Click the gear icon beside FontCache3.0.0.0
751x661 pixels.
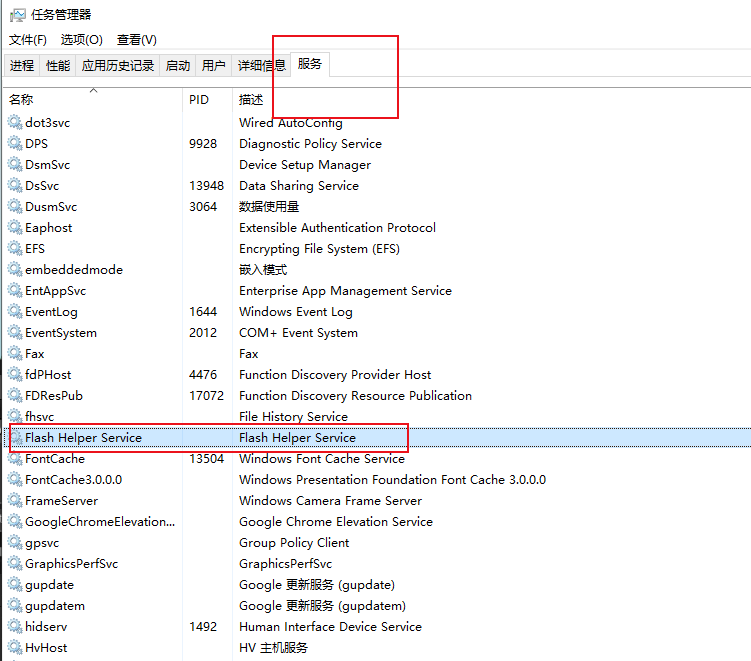click(15, 480)
